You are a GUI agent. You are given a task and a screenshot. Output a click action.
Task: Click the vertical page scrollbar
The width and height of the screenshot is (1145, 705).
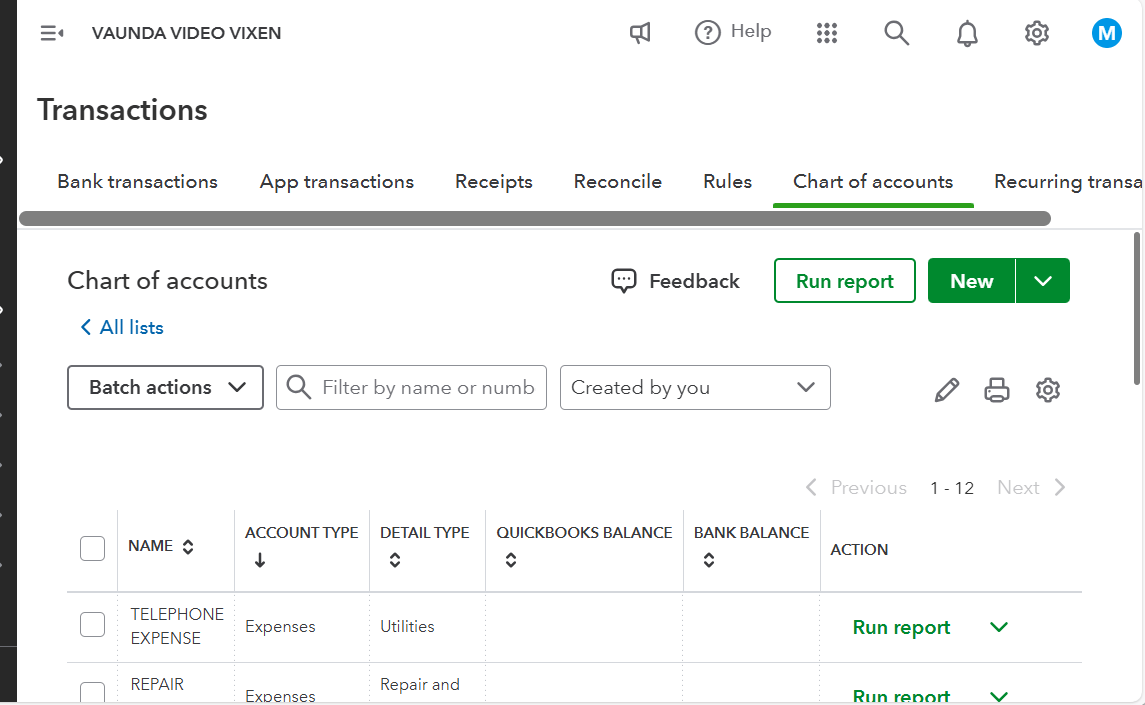(1137, 308)
